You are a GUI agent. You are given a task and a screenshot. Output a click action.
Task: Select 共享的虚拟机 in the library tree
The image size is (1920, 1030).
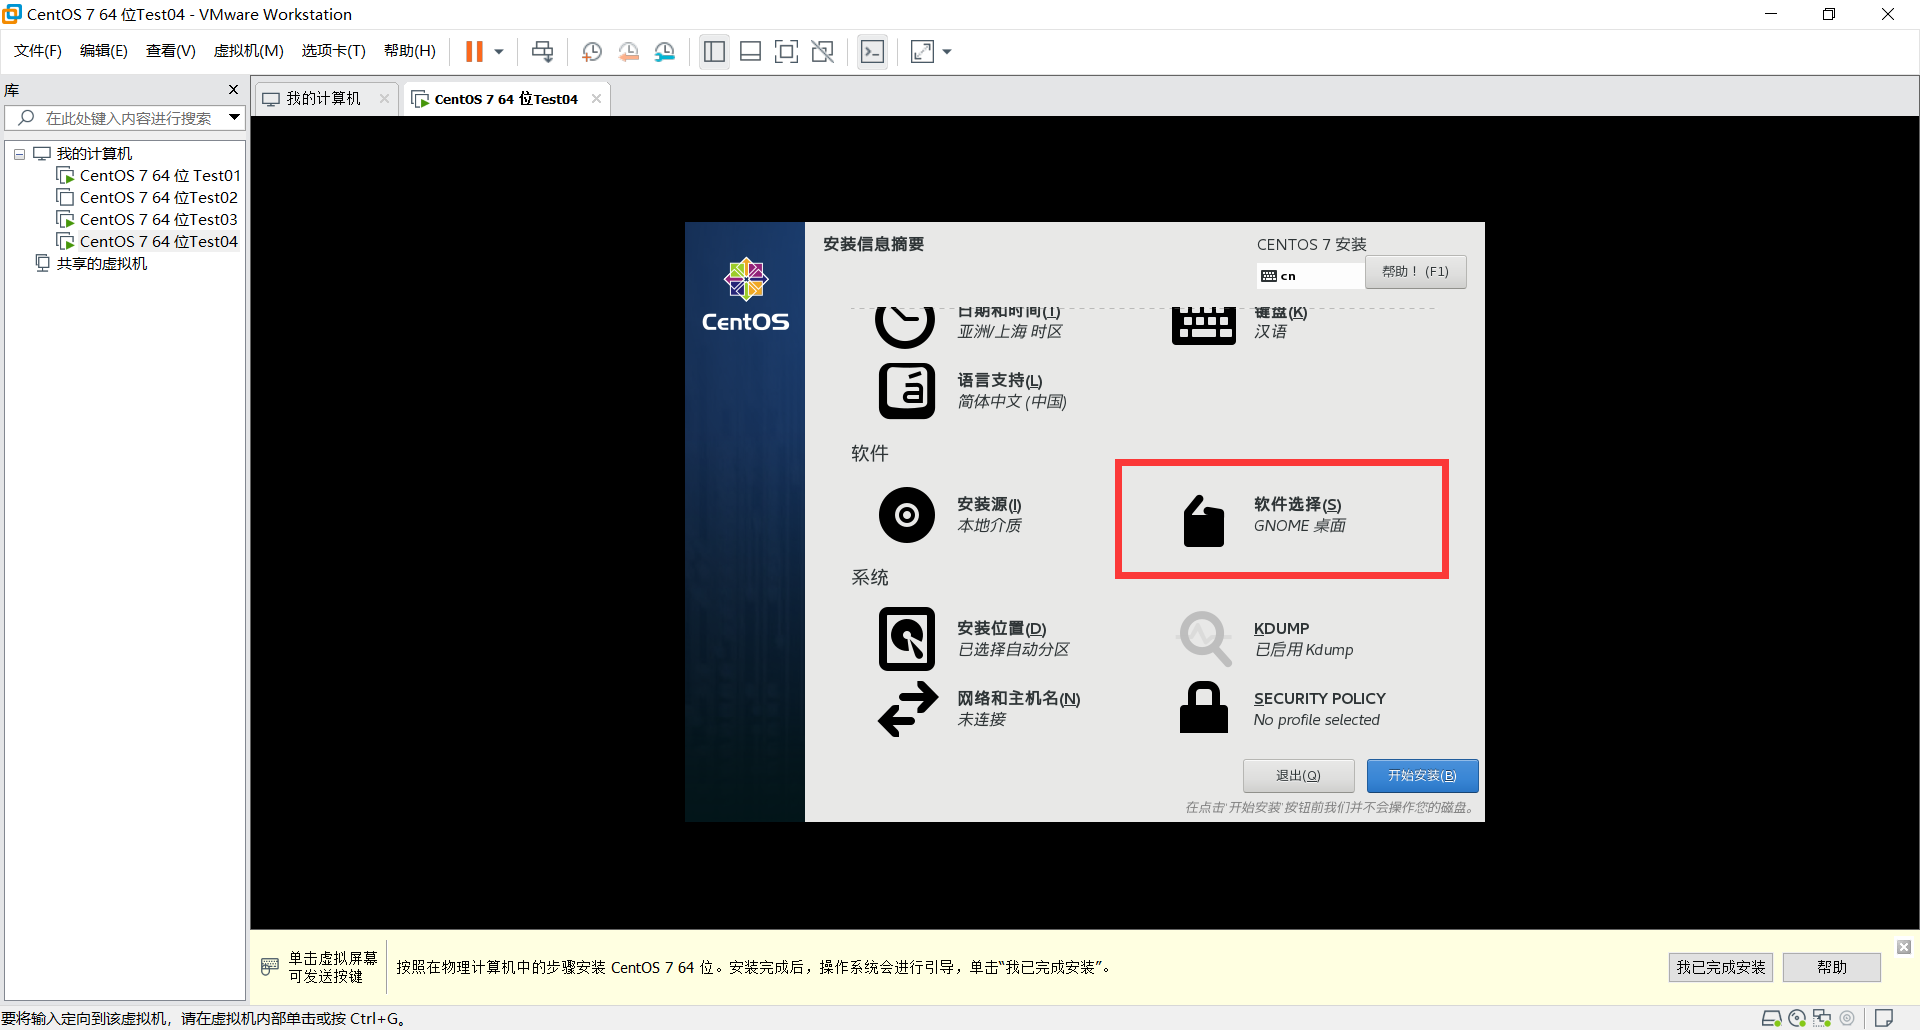pos(102,264)
